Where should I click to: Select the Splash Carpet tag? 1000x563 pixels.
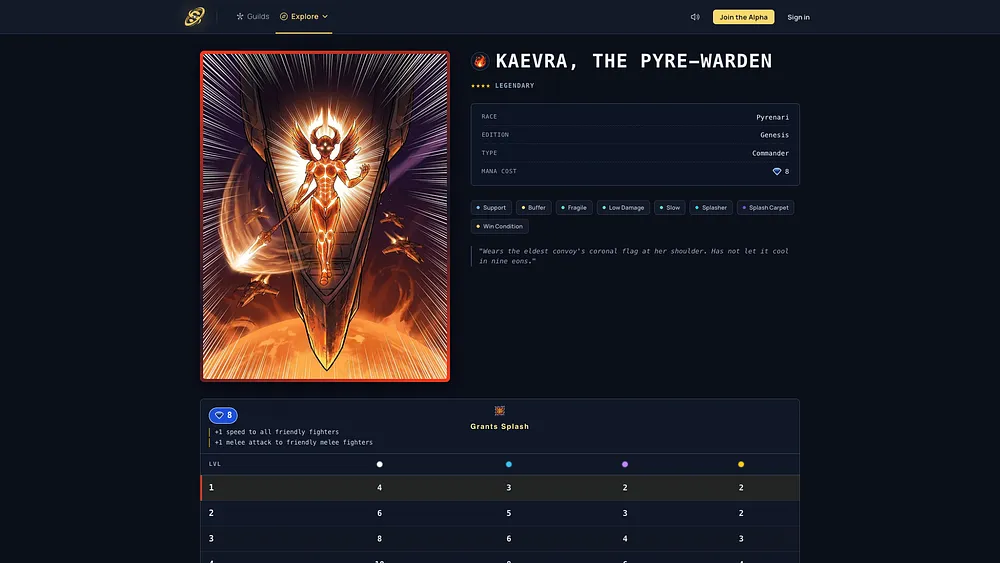coord(765,207)
